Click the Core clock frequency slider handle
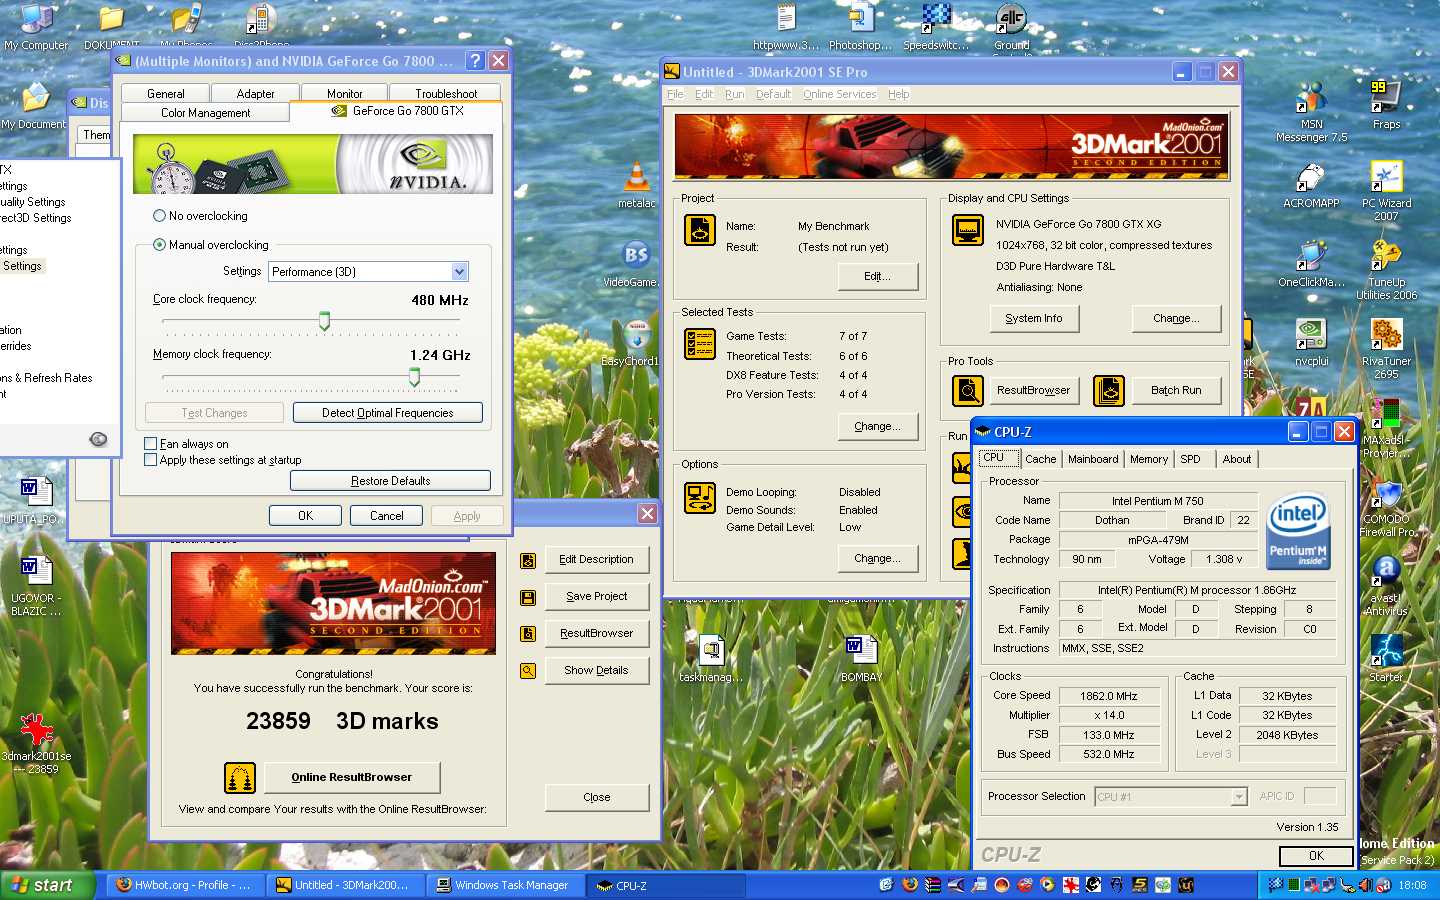Viewport: 1440px width, 900px height. coord(324,321)
